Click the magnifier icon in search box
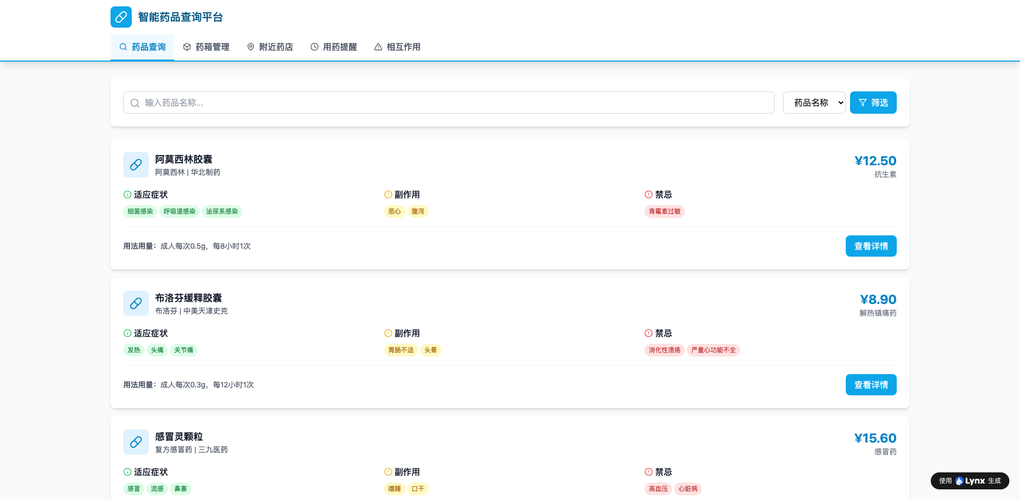 coord(135,103)
